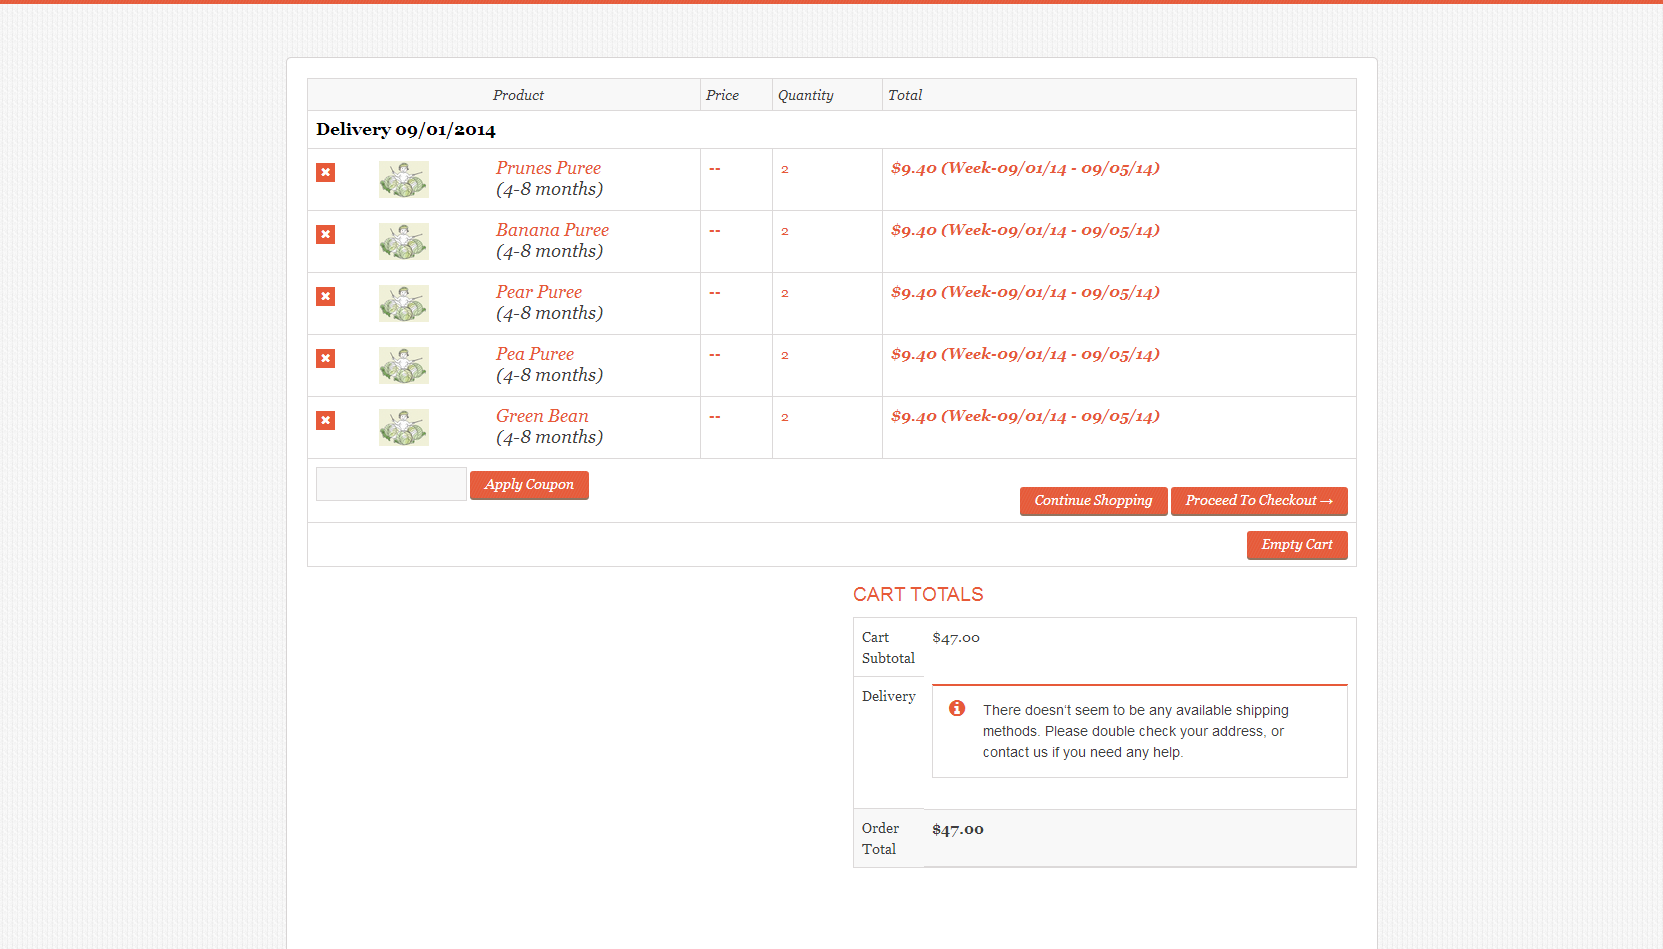Go to the Pea Puree product link
1663x949 pixels.
[x=535, y=354]
